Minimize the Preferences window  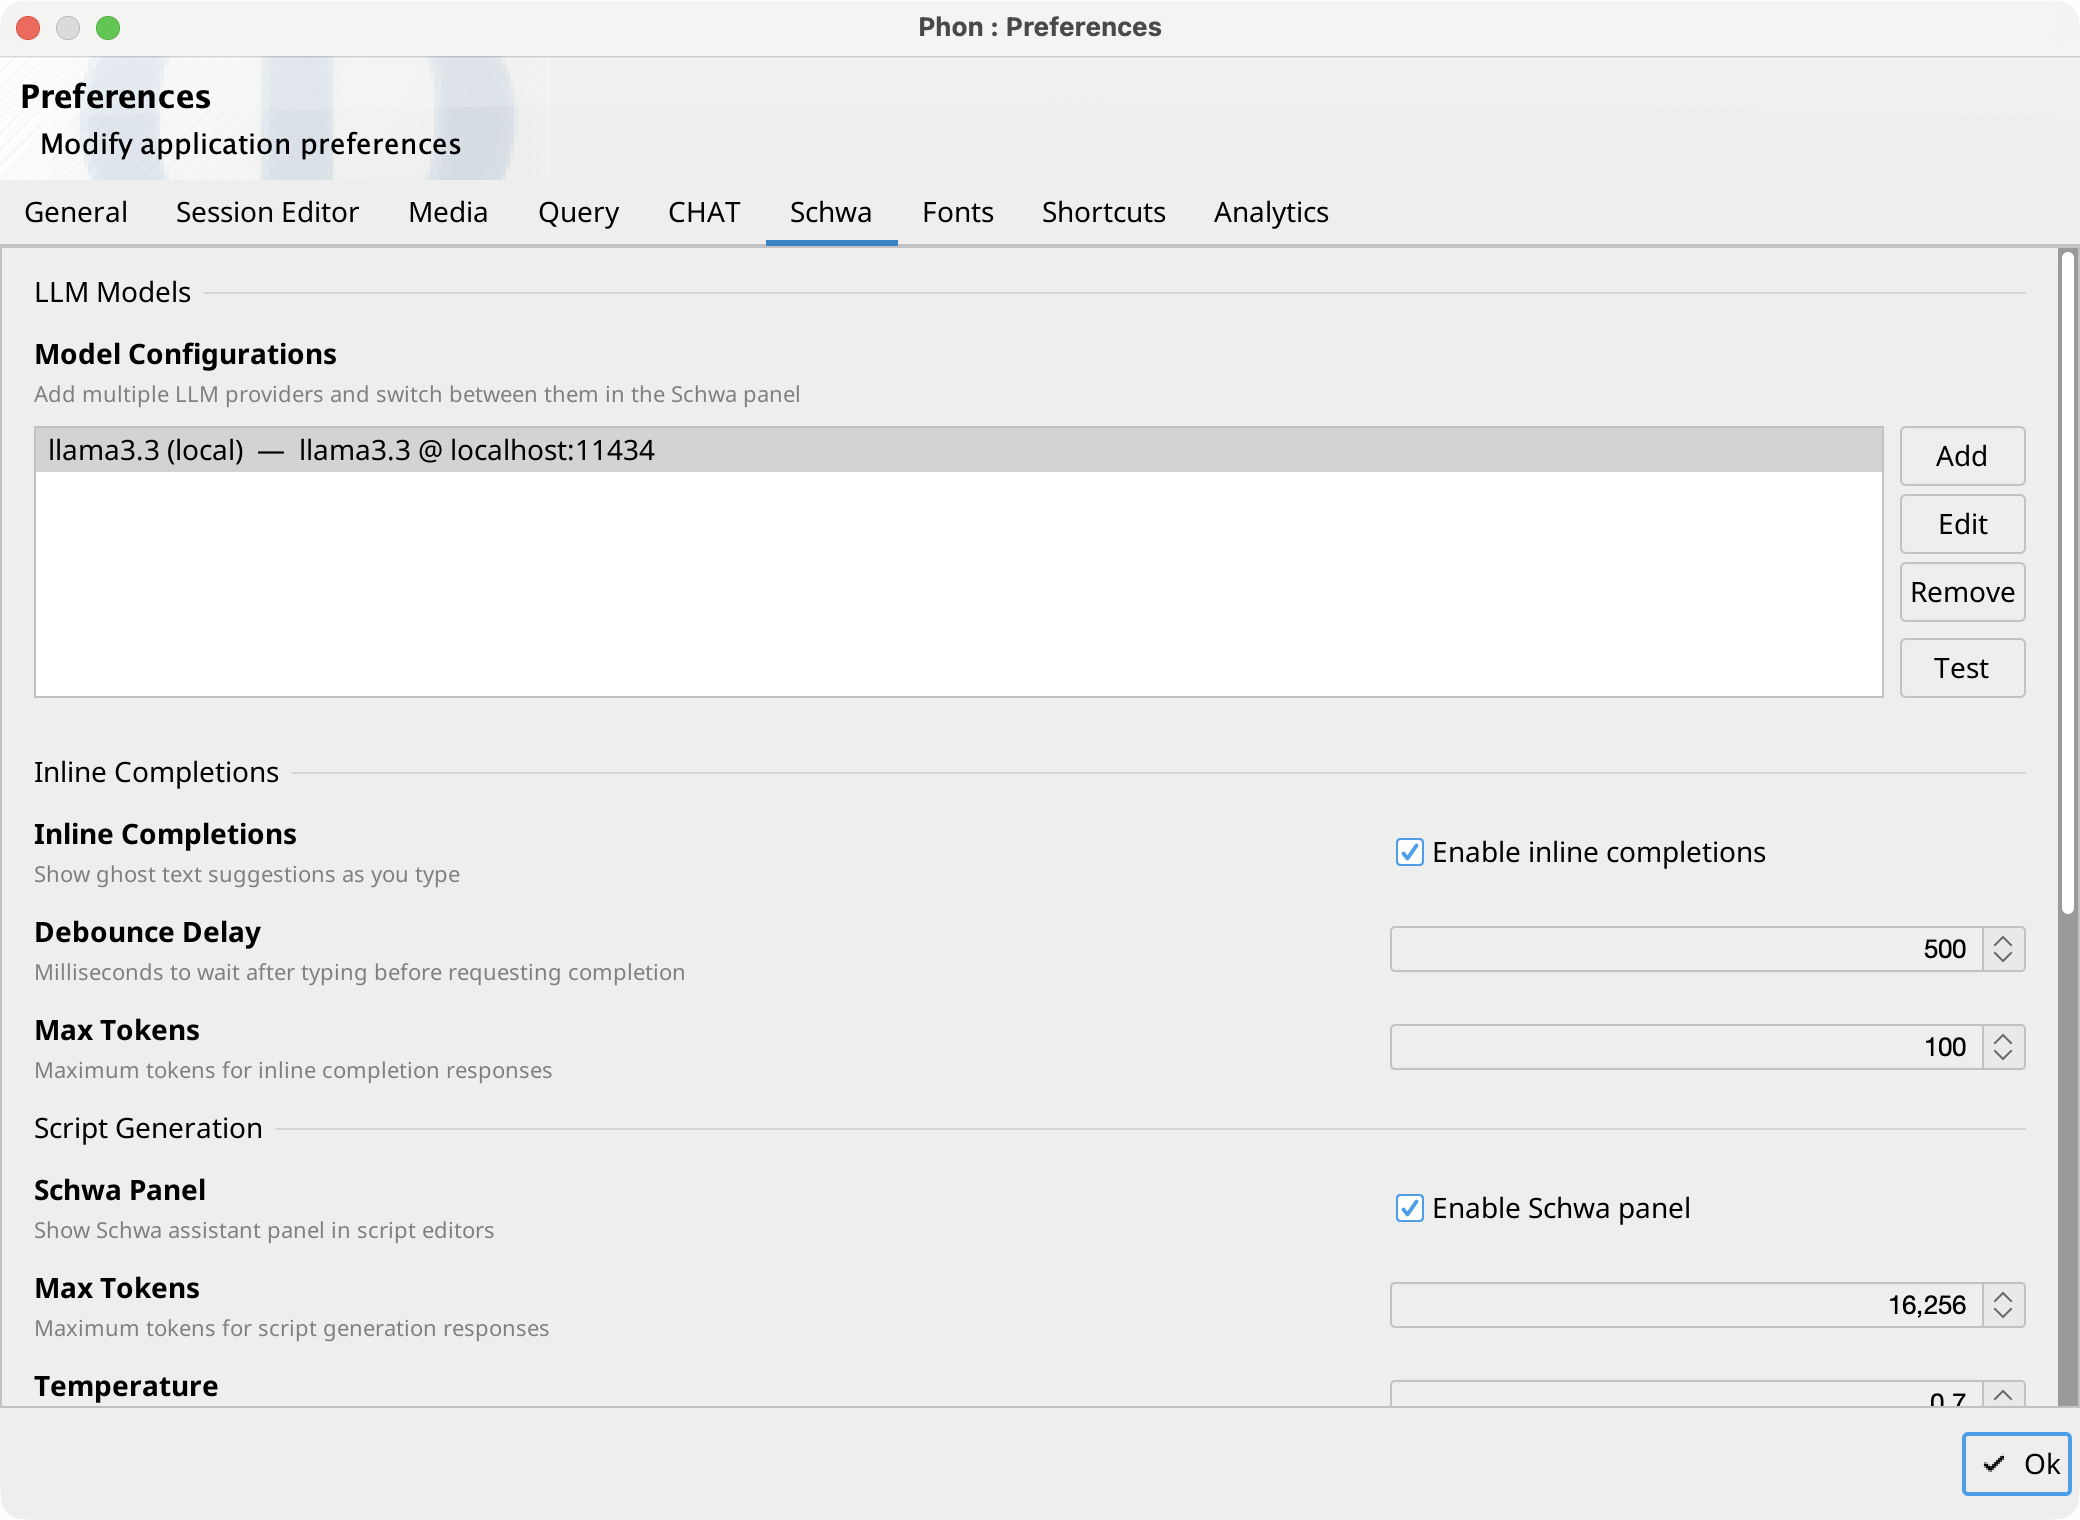68,28
